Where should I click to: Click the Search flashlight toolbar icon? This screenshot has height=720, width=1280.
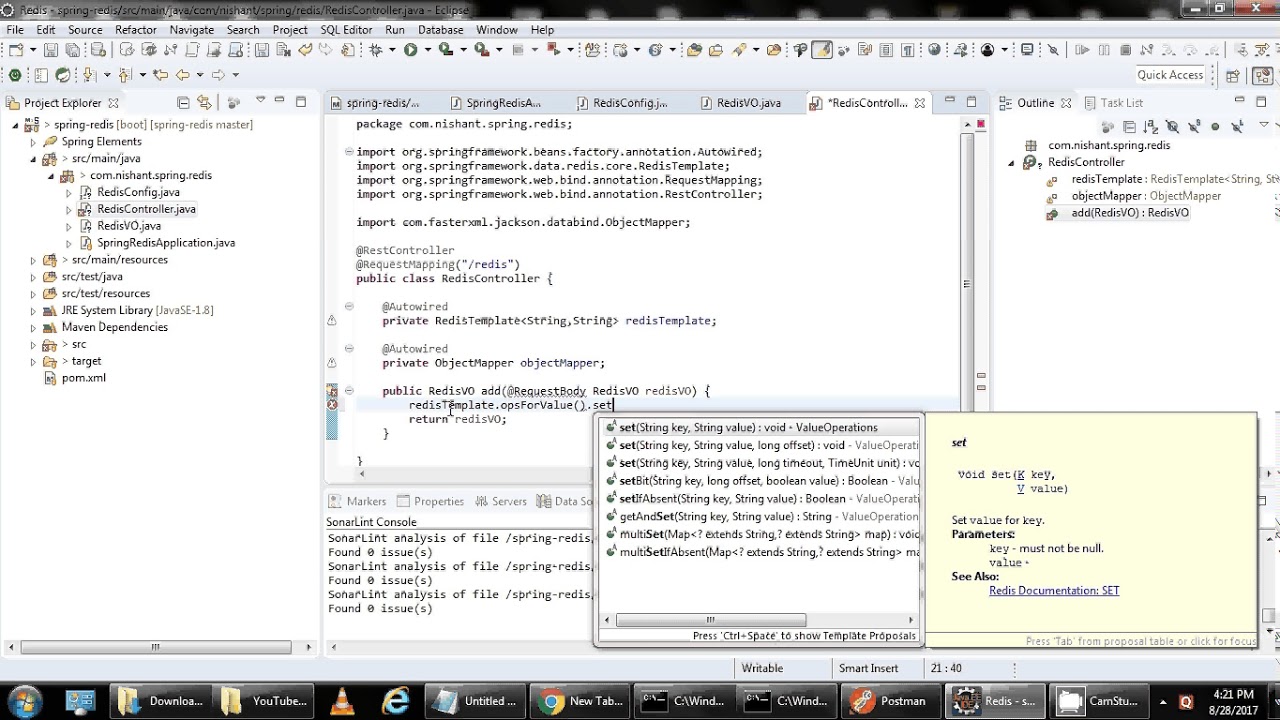[x=739, y=49]
